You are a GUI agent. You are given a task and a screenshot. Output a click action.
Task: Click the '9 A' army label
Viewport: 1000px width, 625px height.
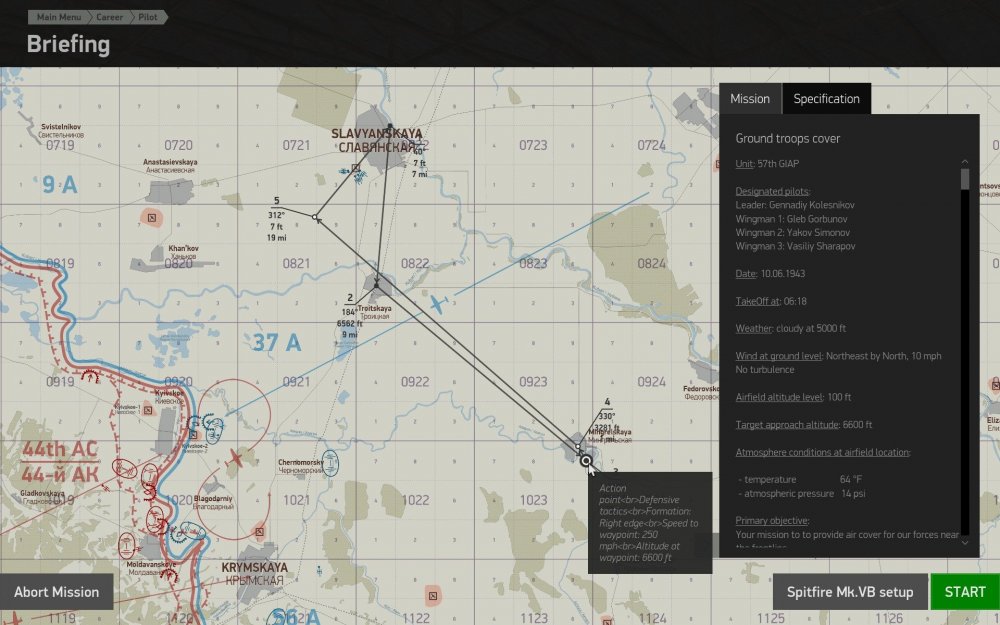(x=60, y=185)
